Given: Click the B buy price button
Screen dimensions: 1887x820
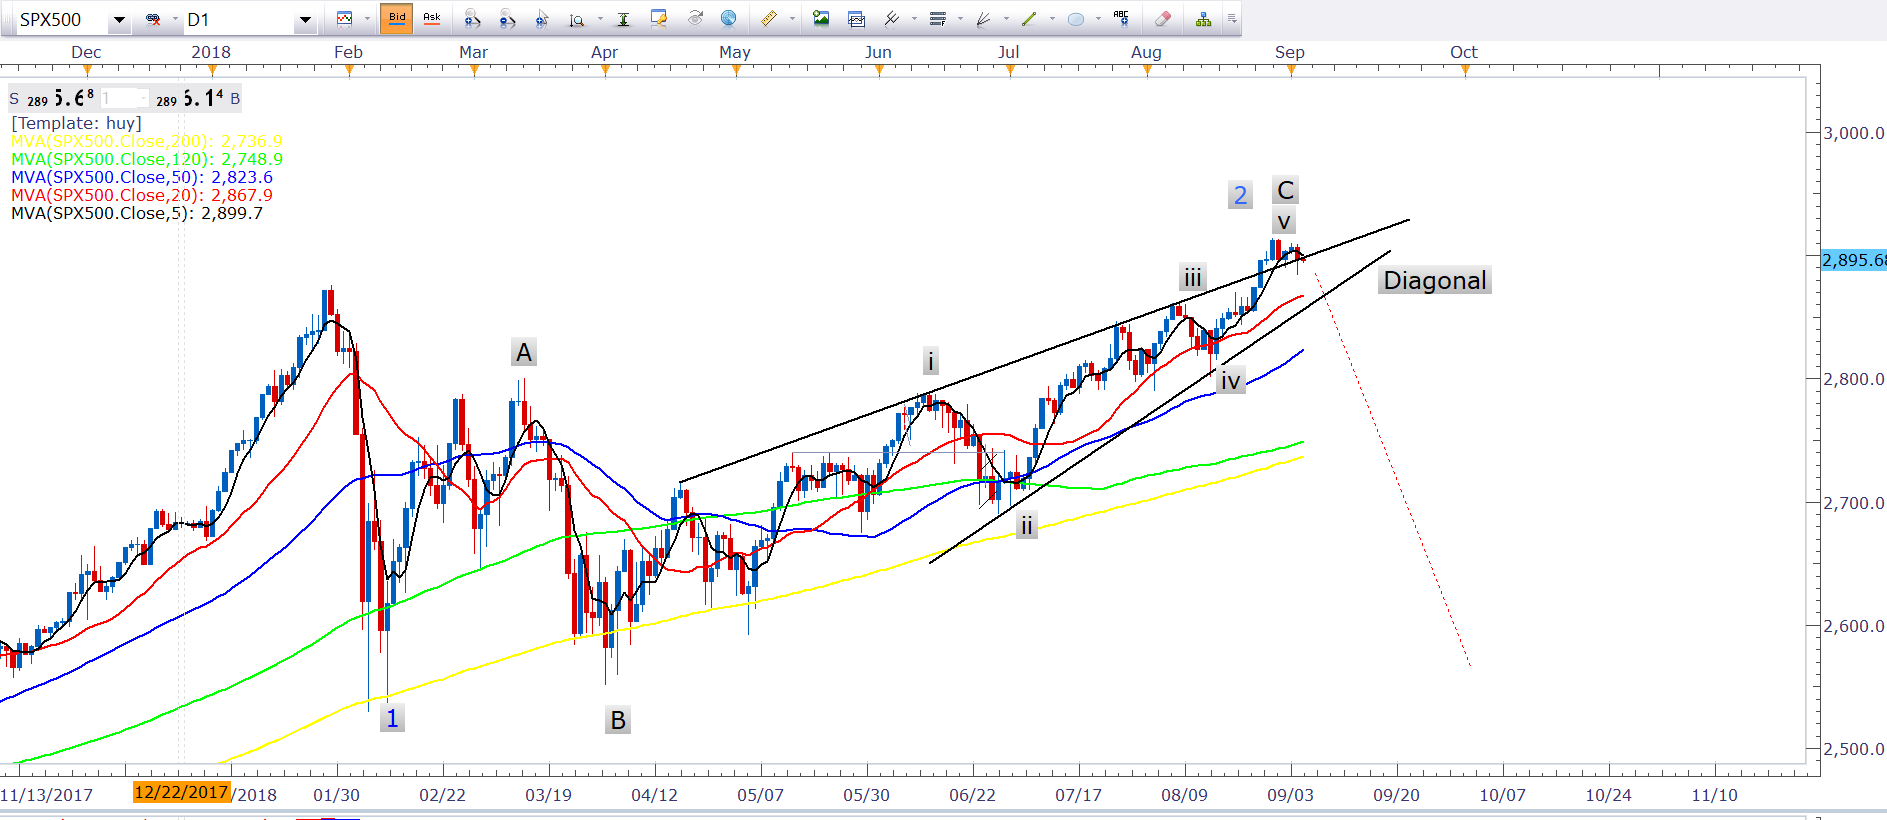Looking at the screenshot, I should (x=235, y=99).
